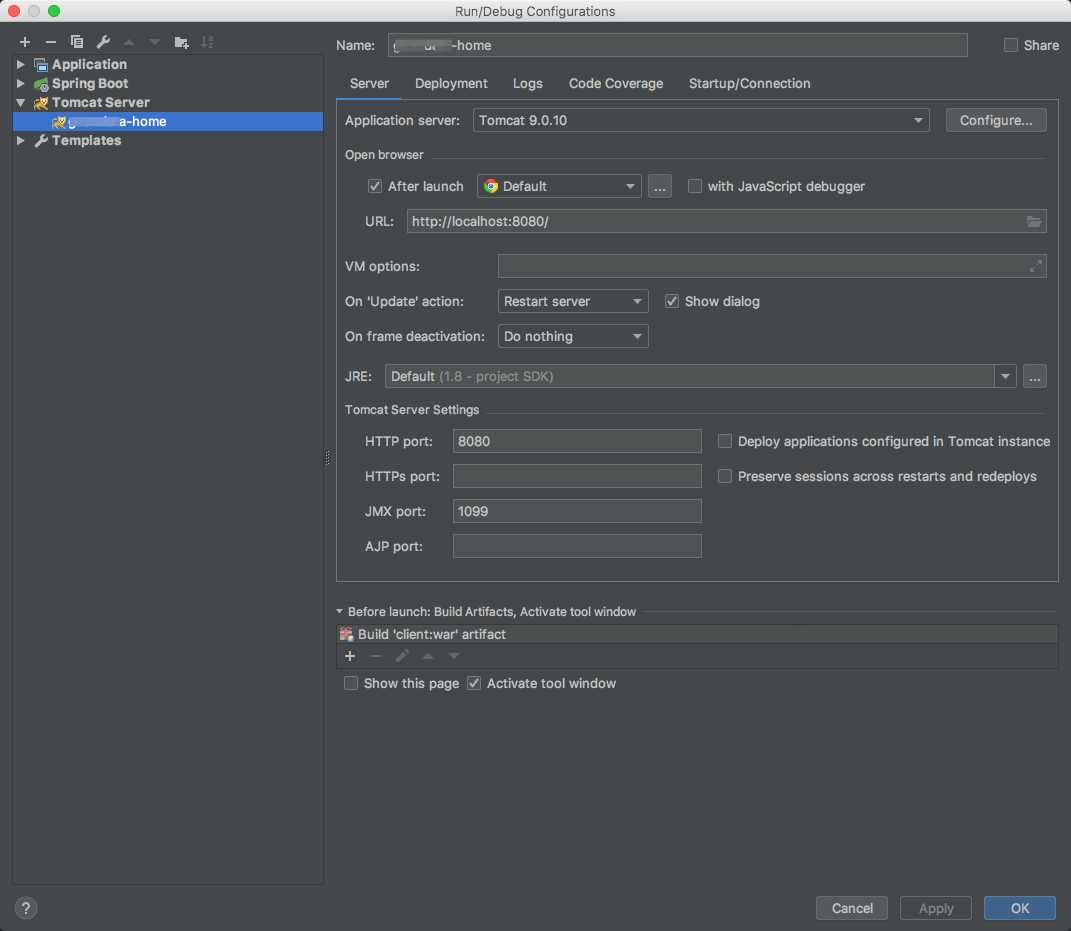Edit the before launch task
The height and width of the screenshot is (931, 1071).
click(x=402, y=656)
